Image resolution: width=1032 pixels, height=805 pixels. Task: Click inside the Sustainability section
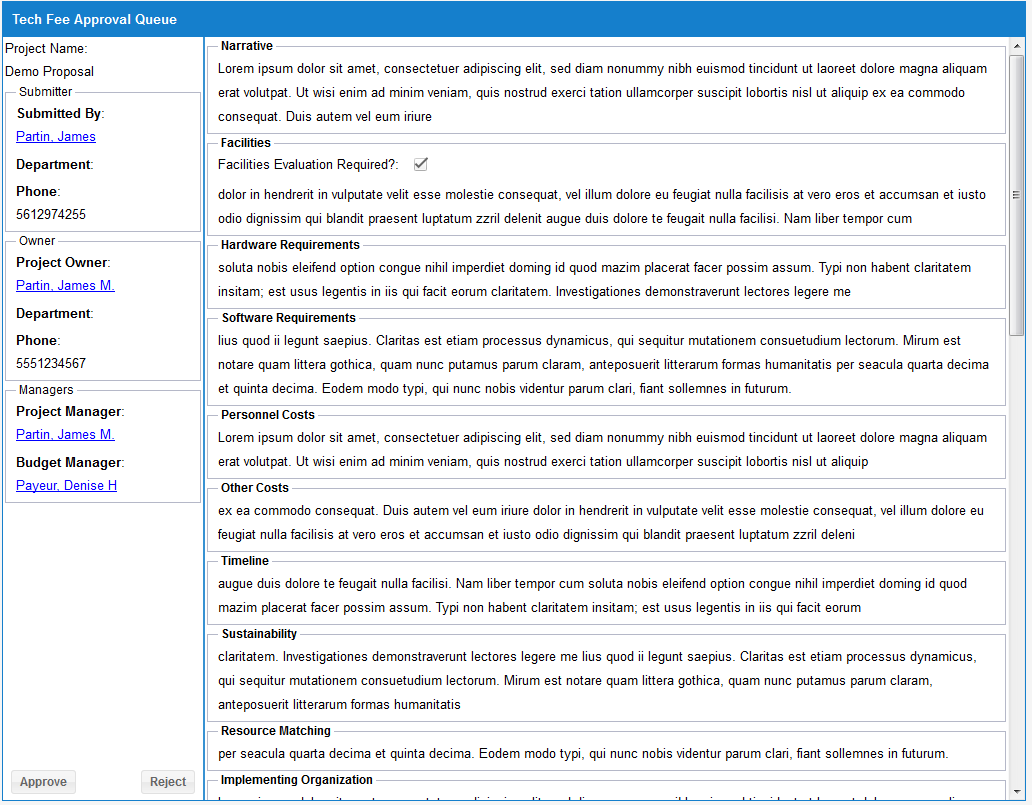[596, 681]
